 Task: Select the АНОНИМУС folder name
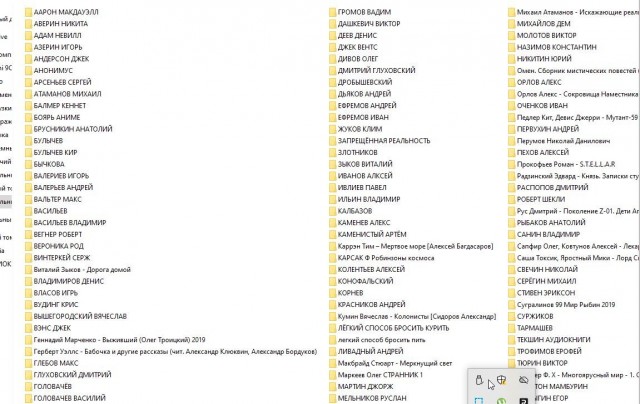[53, 71]
